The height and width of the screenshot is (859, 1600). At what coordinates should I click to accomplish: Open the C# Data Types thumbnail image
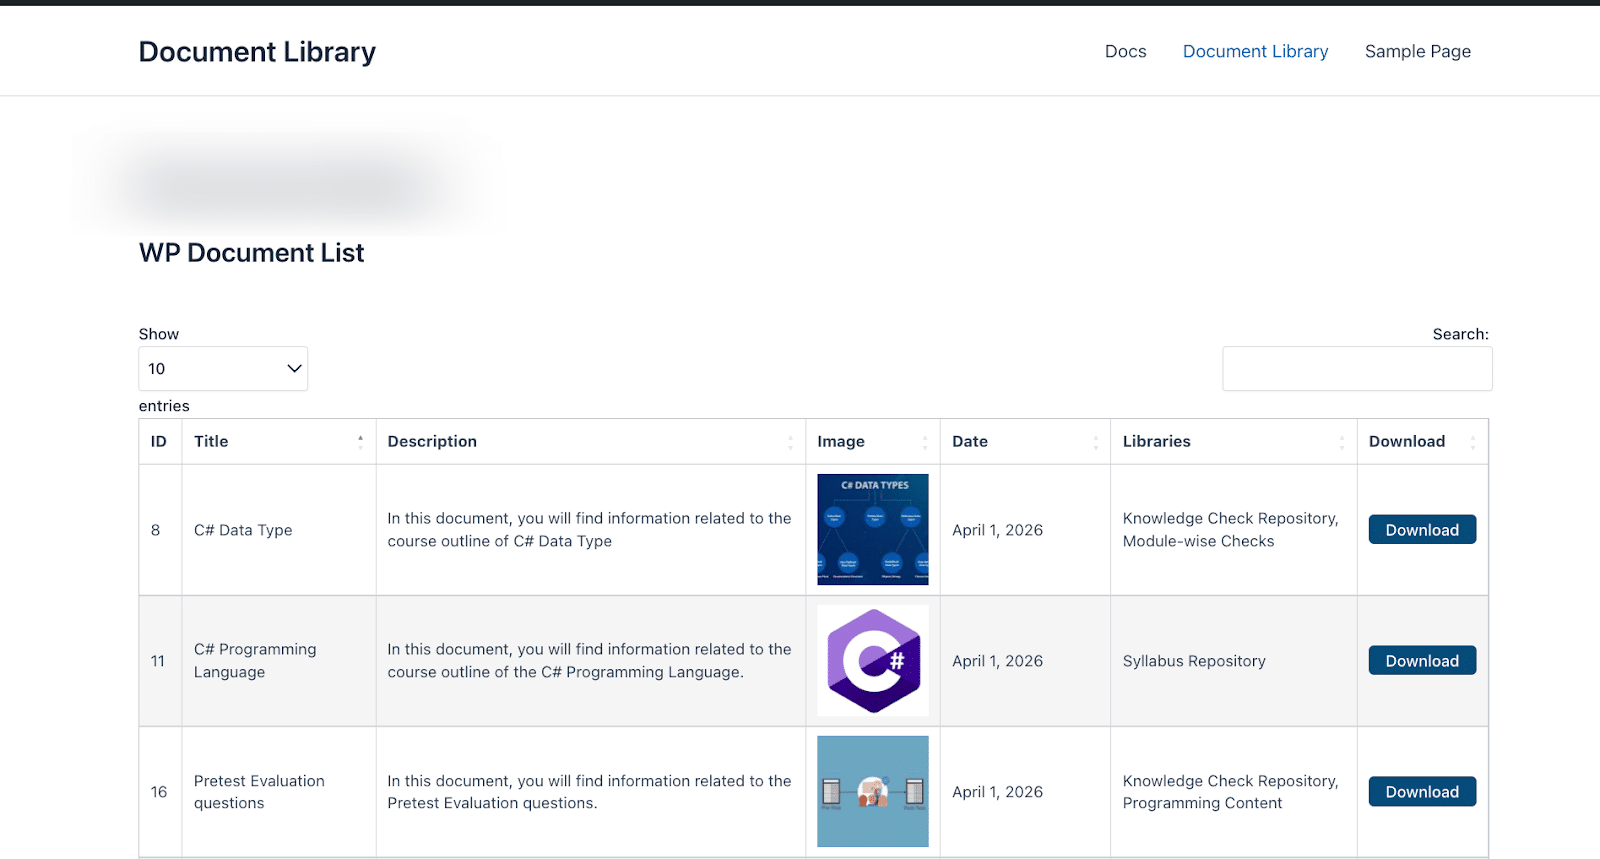[x=873, y=529]
